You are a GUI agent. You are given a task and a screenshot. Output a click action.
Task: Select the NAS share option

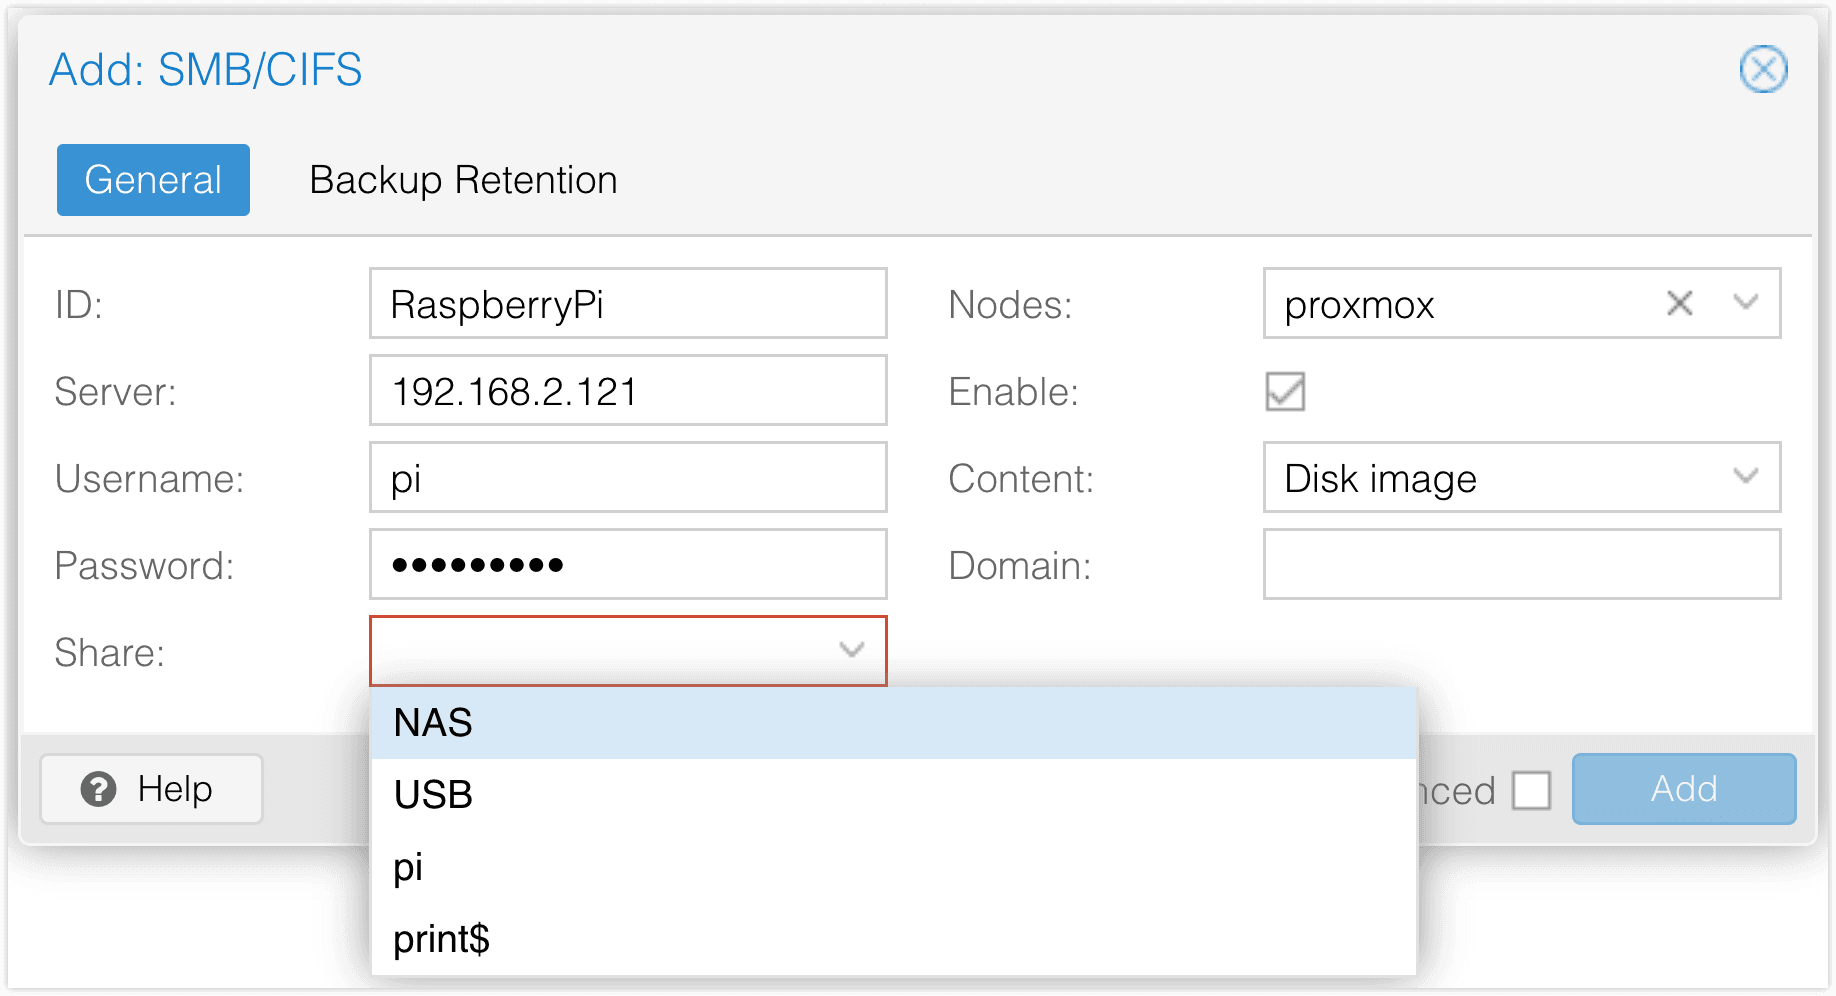pyautogui.click(x=893, y=723)
